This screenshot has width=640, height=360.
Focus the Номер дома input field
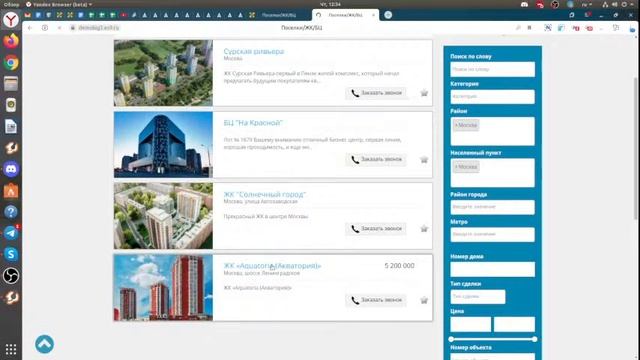pos(492,269)
